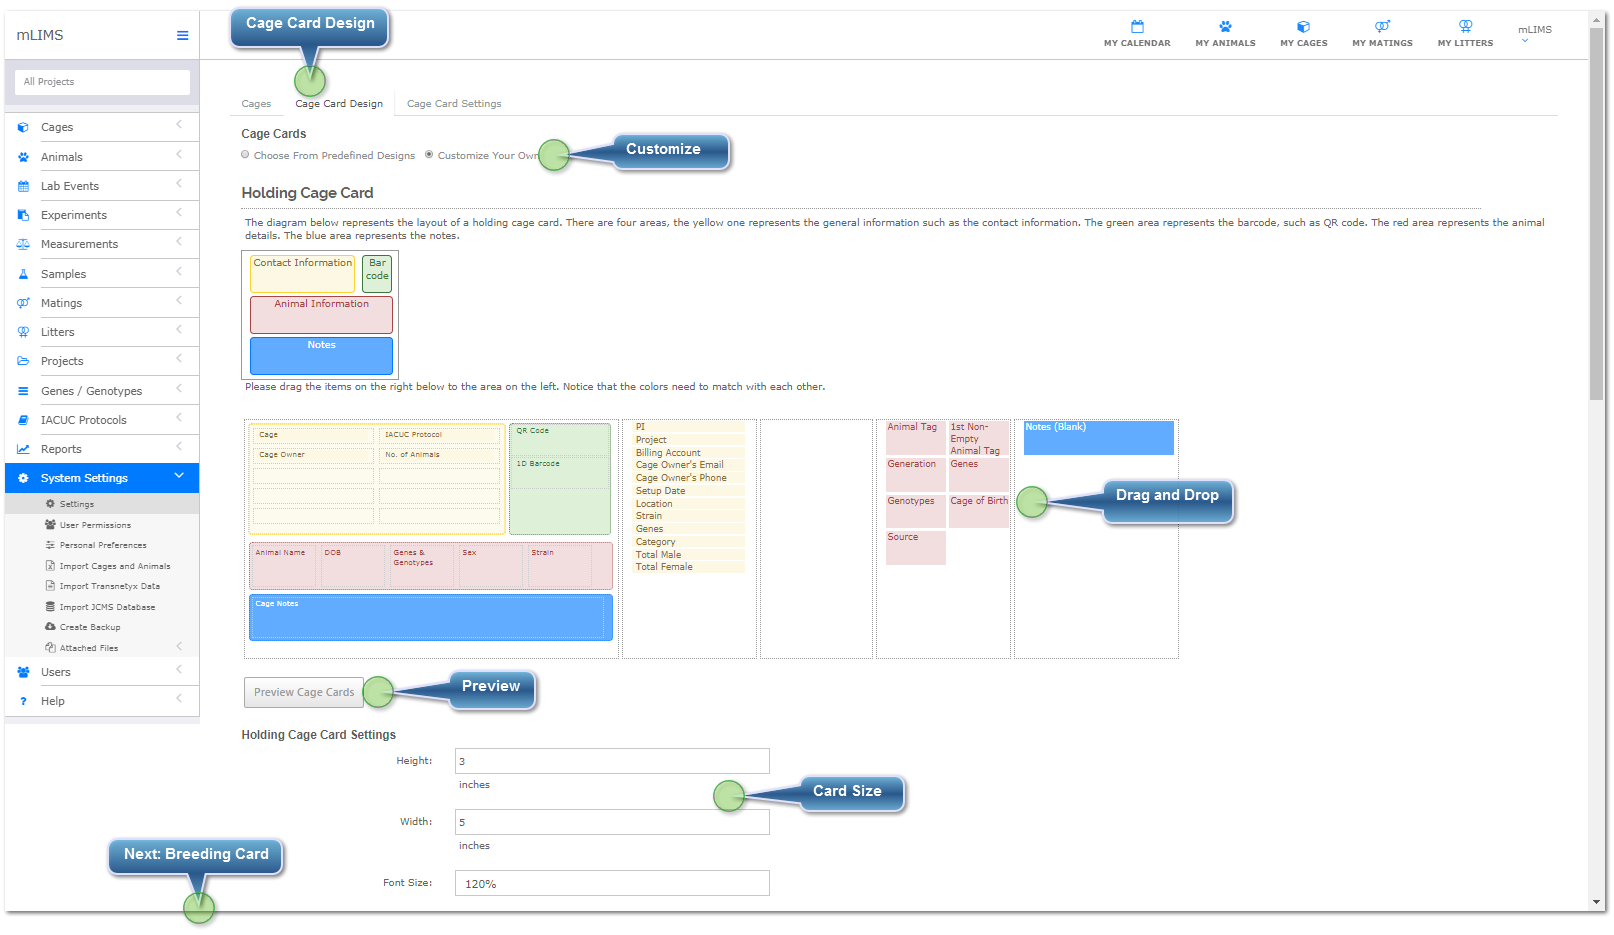Image resolution: width=1614 pixels, height=935 pixels.
Task: Click the Genes / Genotypes list icon
Action: [23, 391]
